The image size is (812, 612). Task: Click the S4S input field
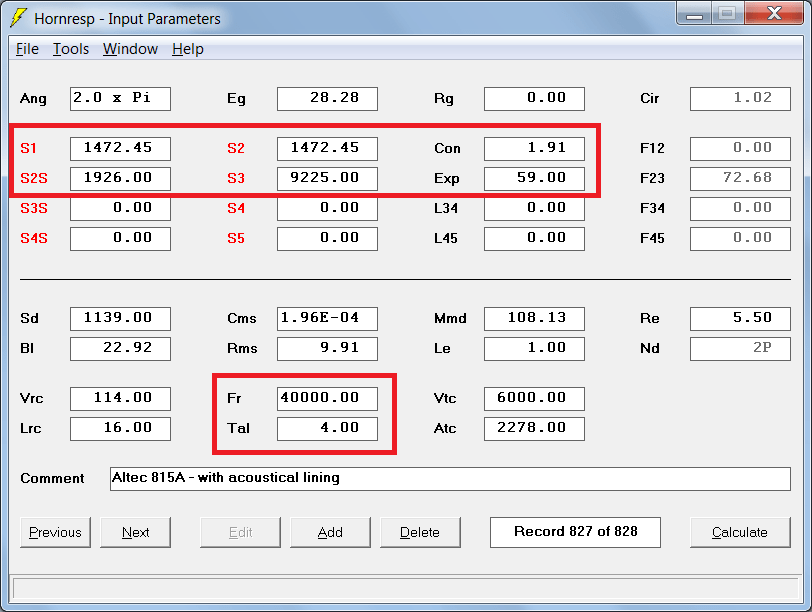(120, 239)
